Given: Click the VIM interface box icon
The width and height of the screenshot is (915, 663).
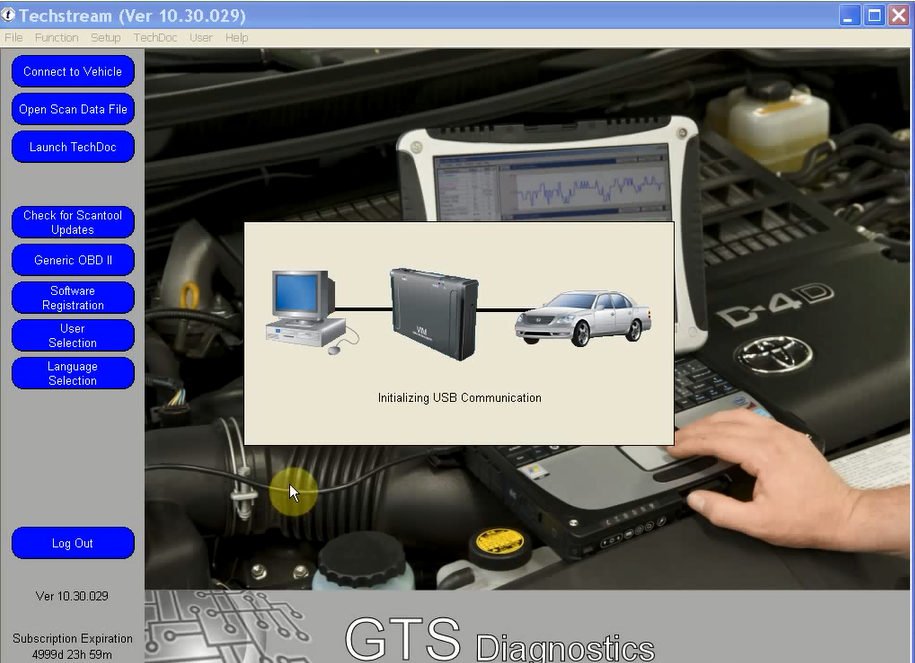Looking at the screenshot, I should pyautogui.click(x=434, y=314).
